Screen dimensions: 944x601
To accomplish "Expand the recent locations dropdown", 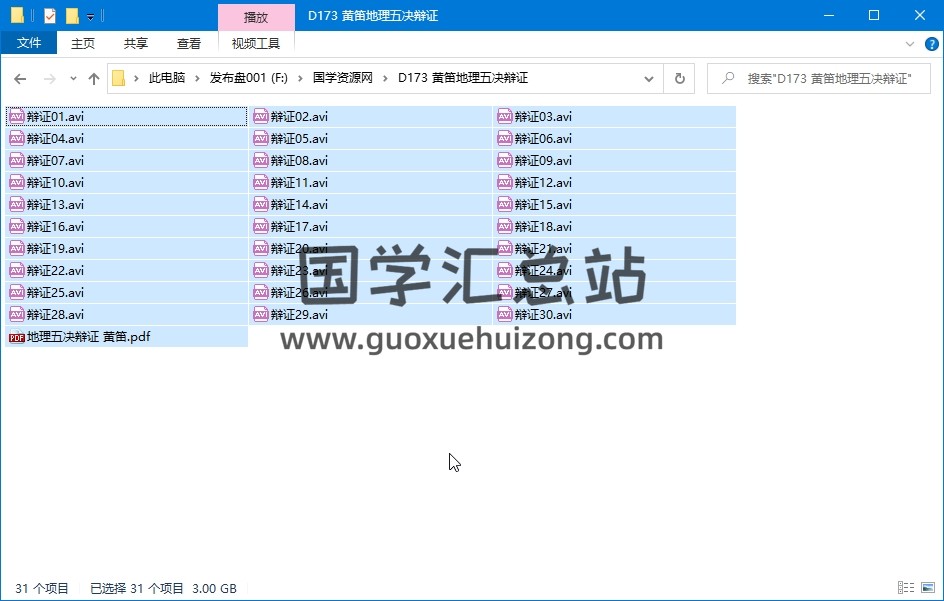I will click(73, 79).
